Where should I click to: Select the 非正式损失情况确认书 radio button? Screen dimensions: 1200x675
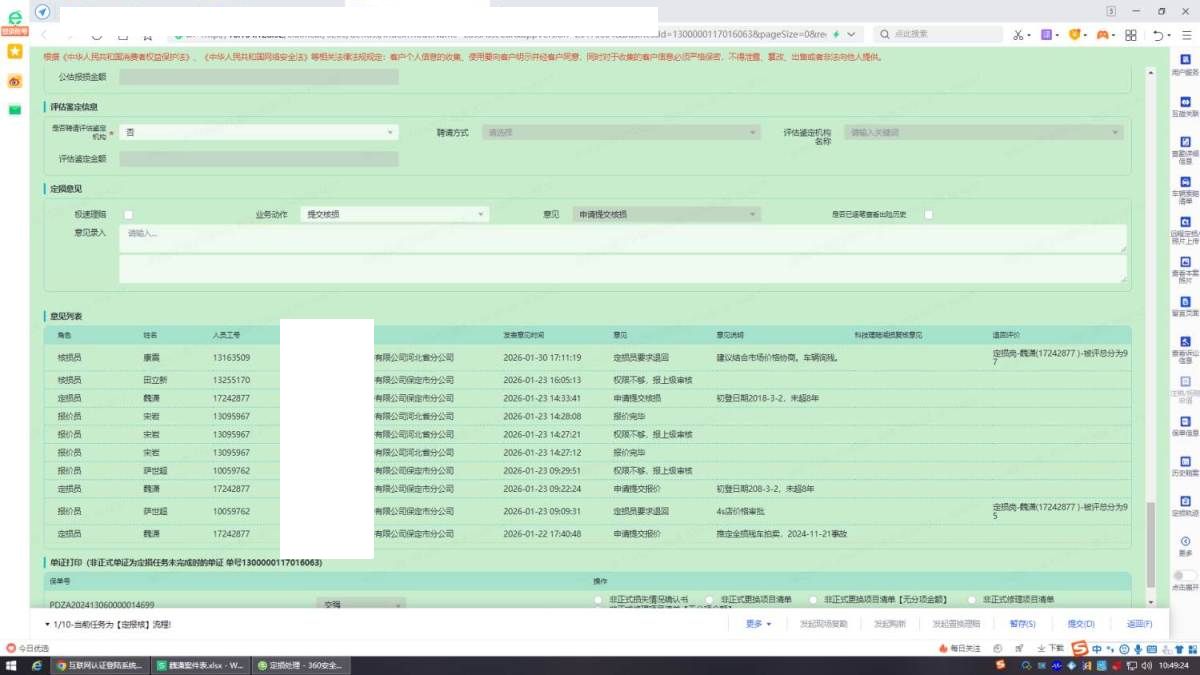pyautogui.click(x=598, y=599)
